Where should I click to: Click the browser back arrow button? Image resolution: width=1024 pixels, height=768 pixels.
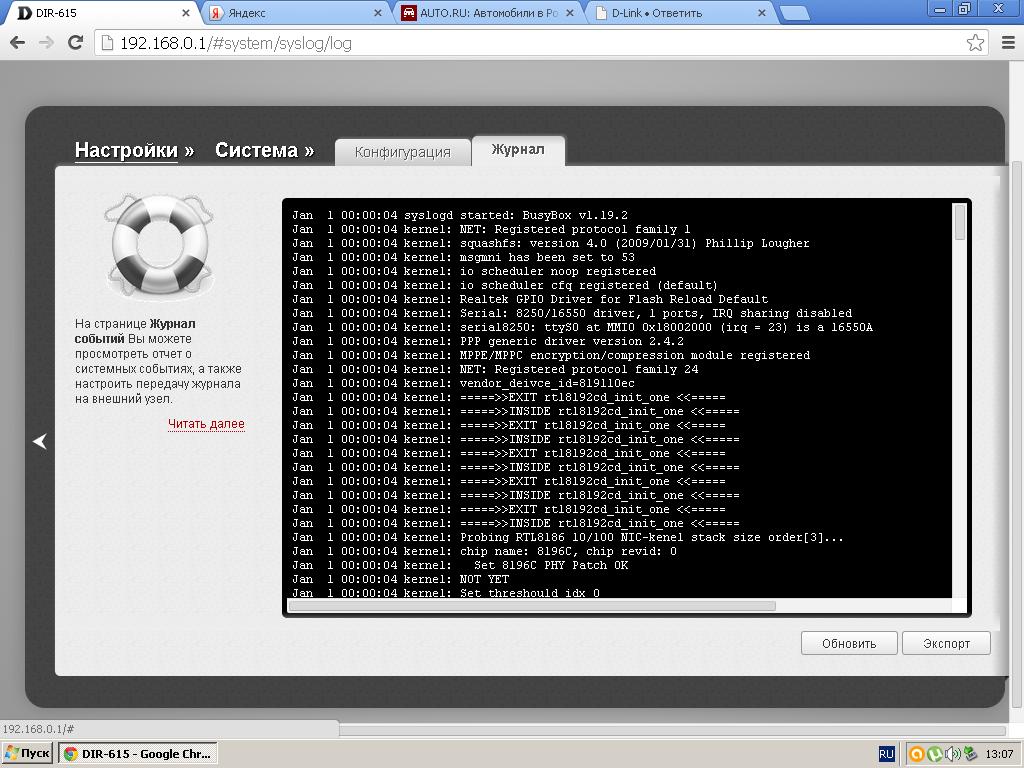click(x=17, y=43)
